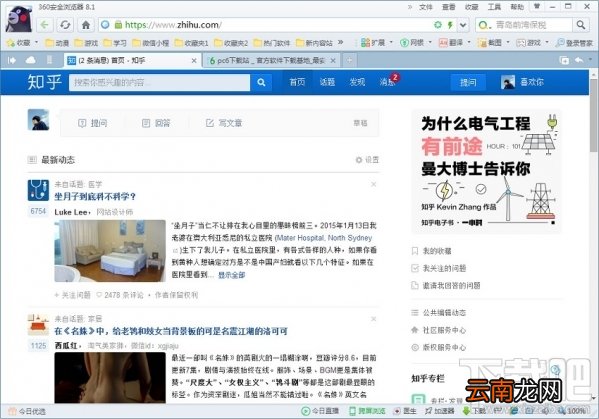599x419 pixels.
Task: Reload the page with the refresh icon
Action: point(65,25)
